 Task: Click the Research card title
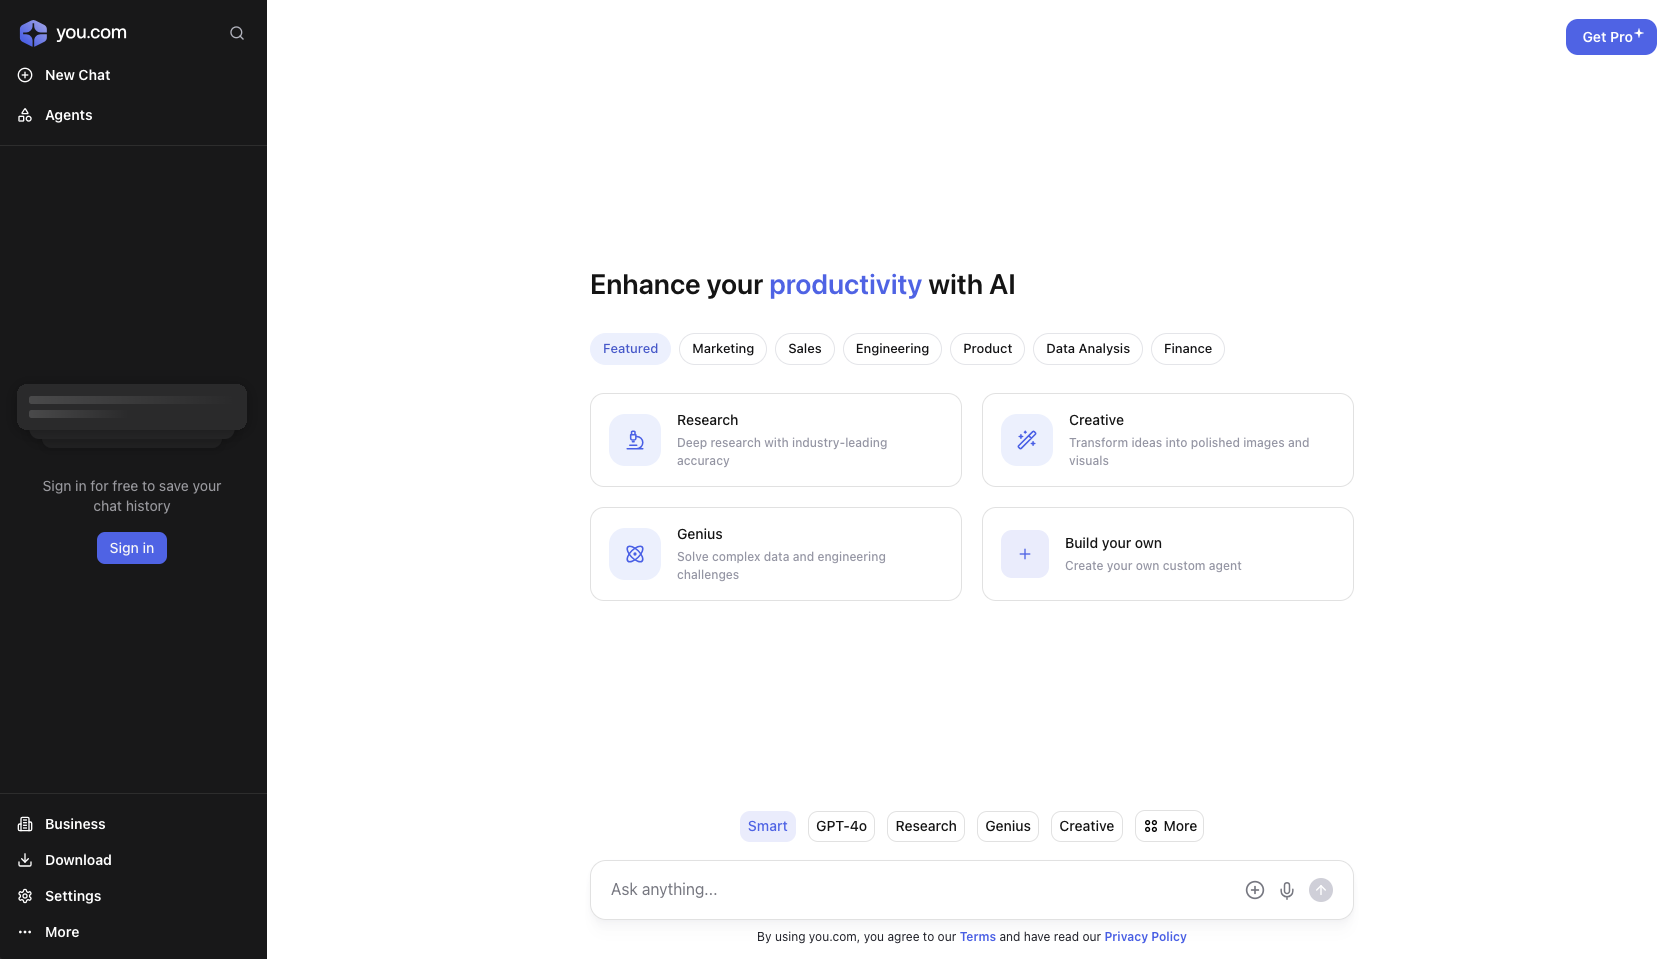point(707,420)
